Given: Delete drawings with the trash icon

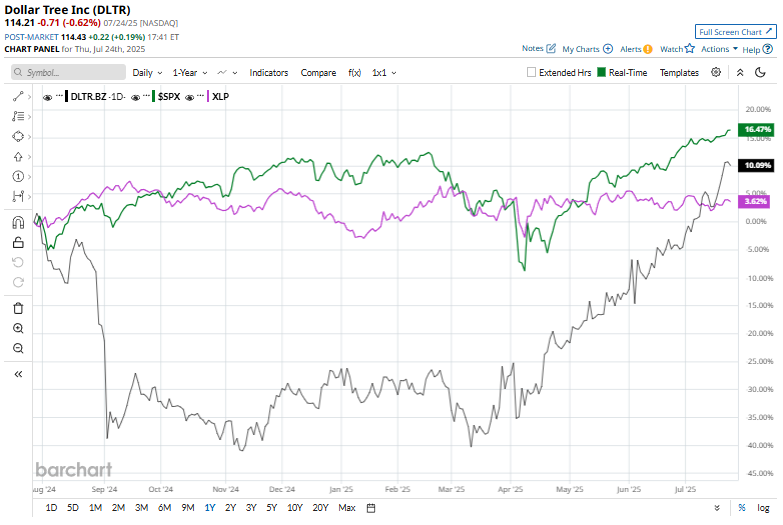Looking at the screenshot, I should (x=18, y=308).
